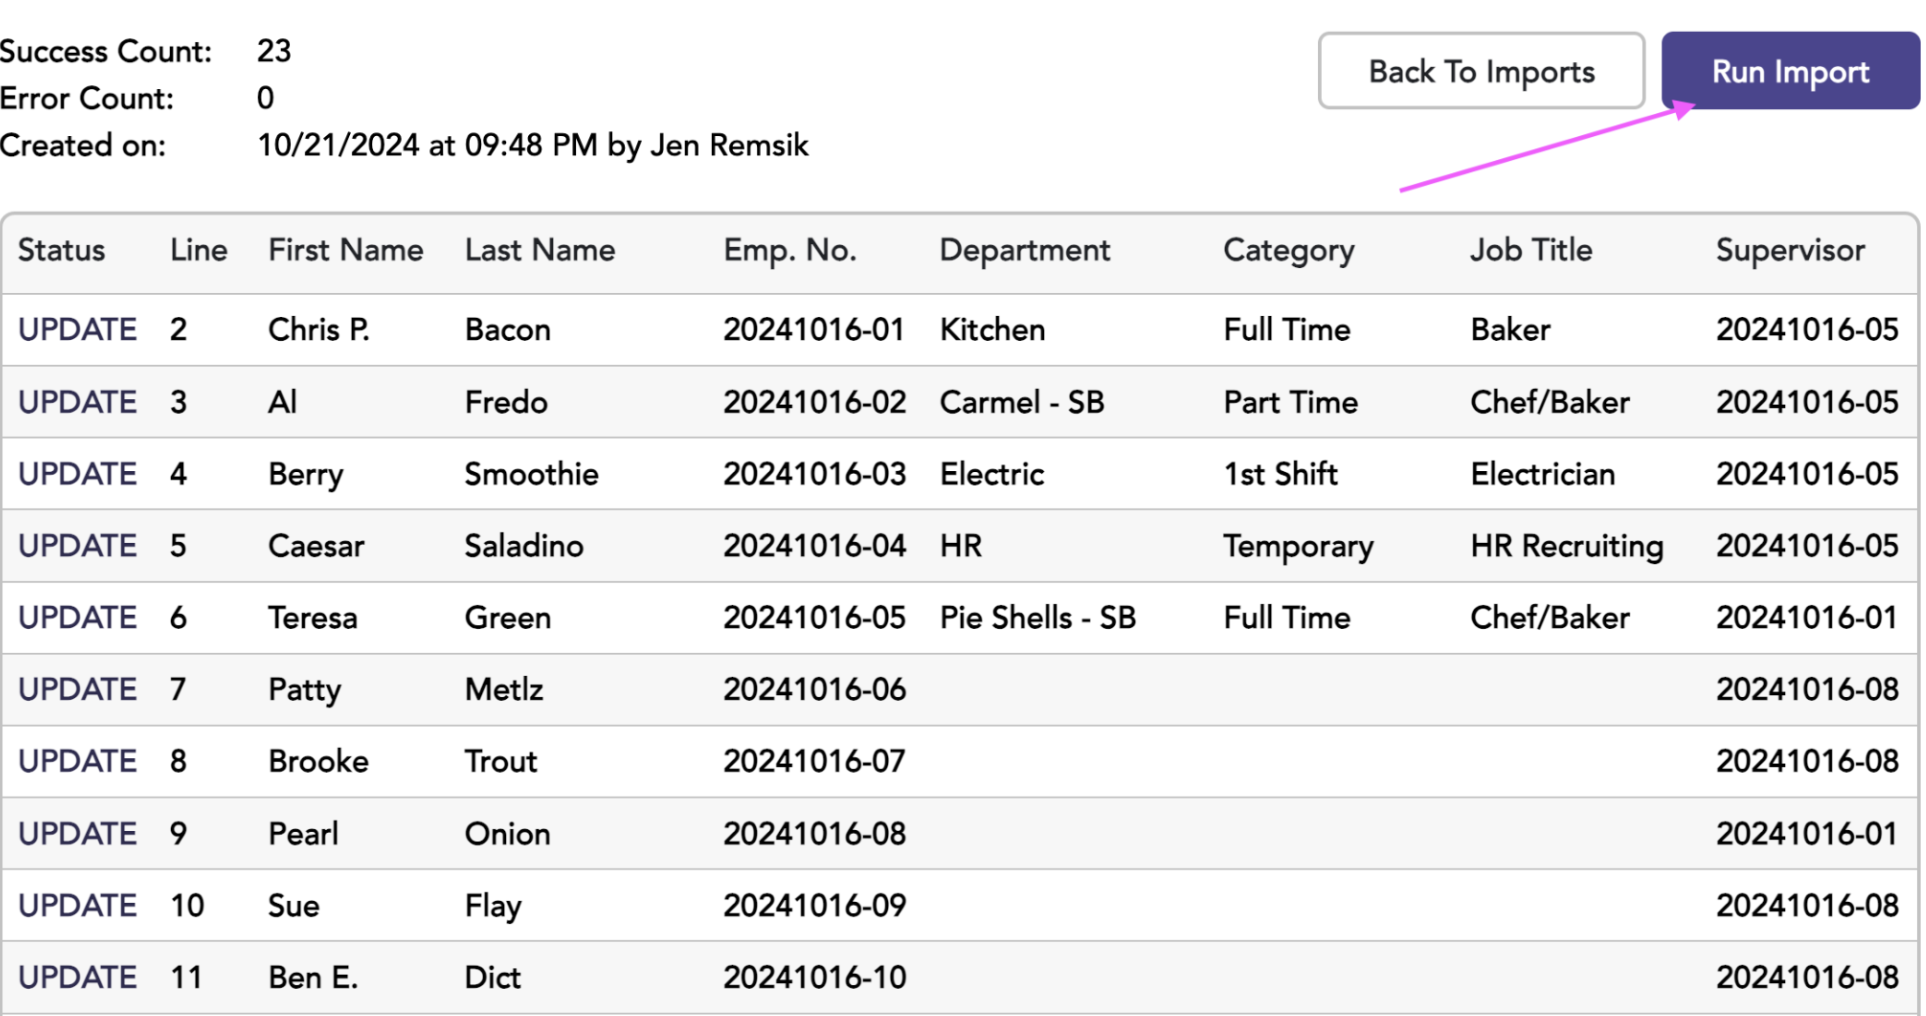Click the Supervisor column header

(x=1790, y=250)
